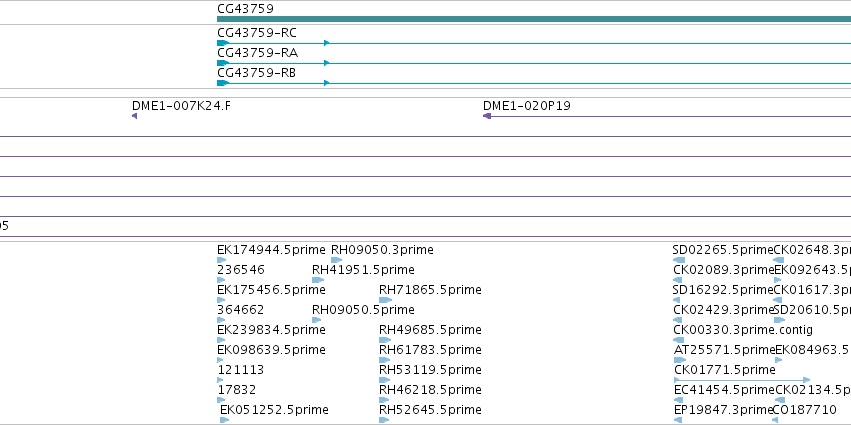
Task: Click the EK239834.5prime label
Action: point(271,330)
